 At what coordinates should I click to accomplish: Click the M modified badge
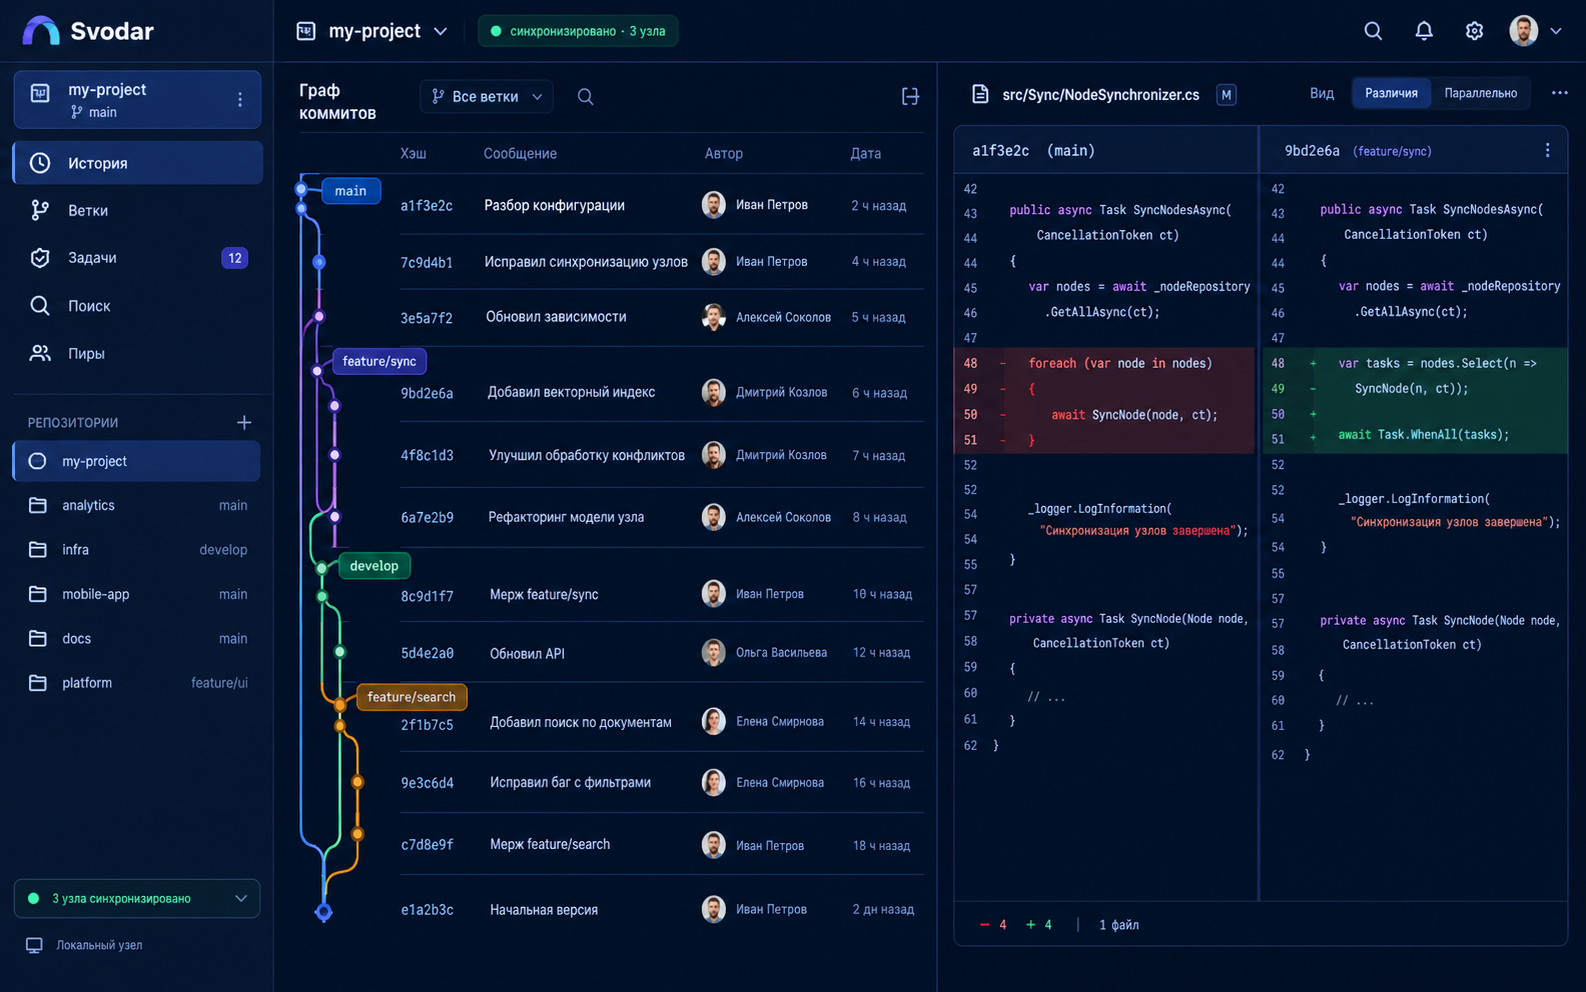pos(1226,95)
